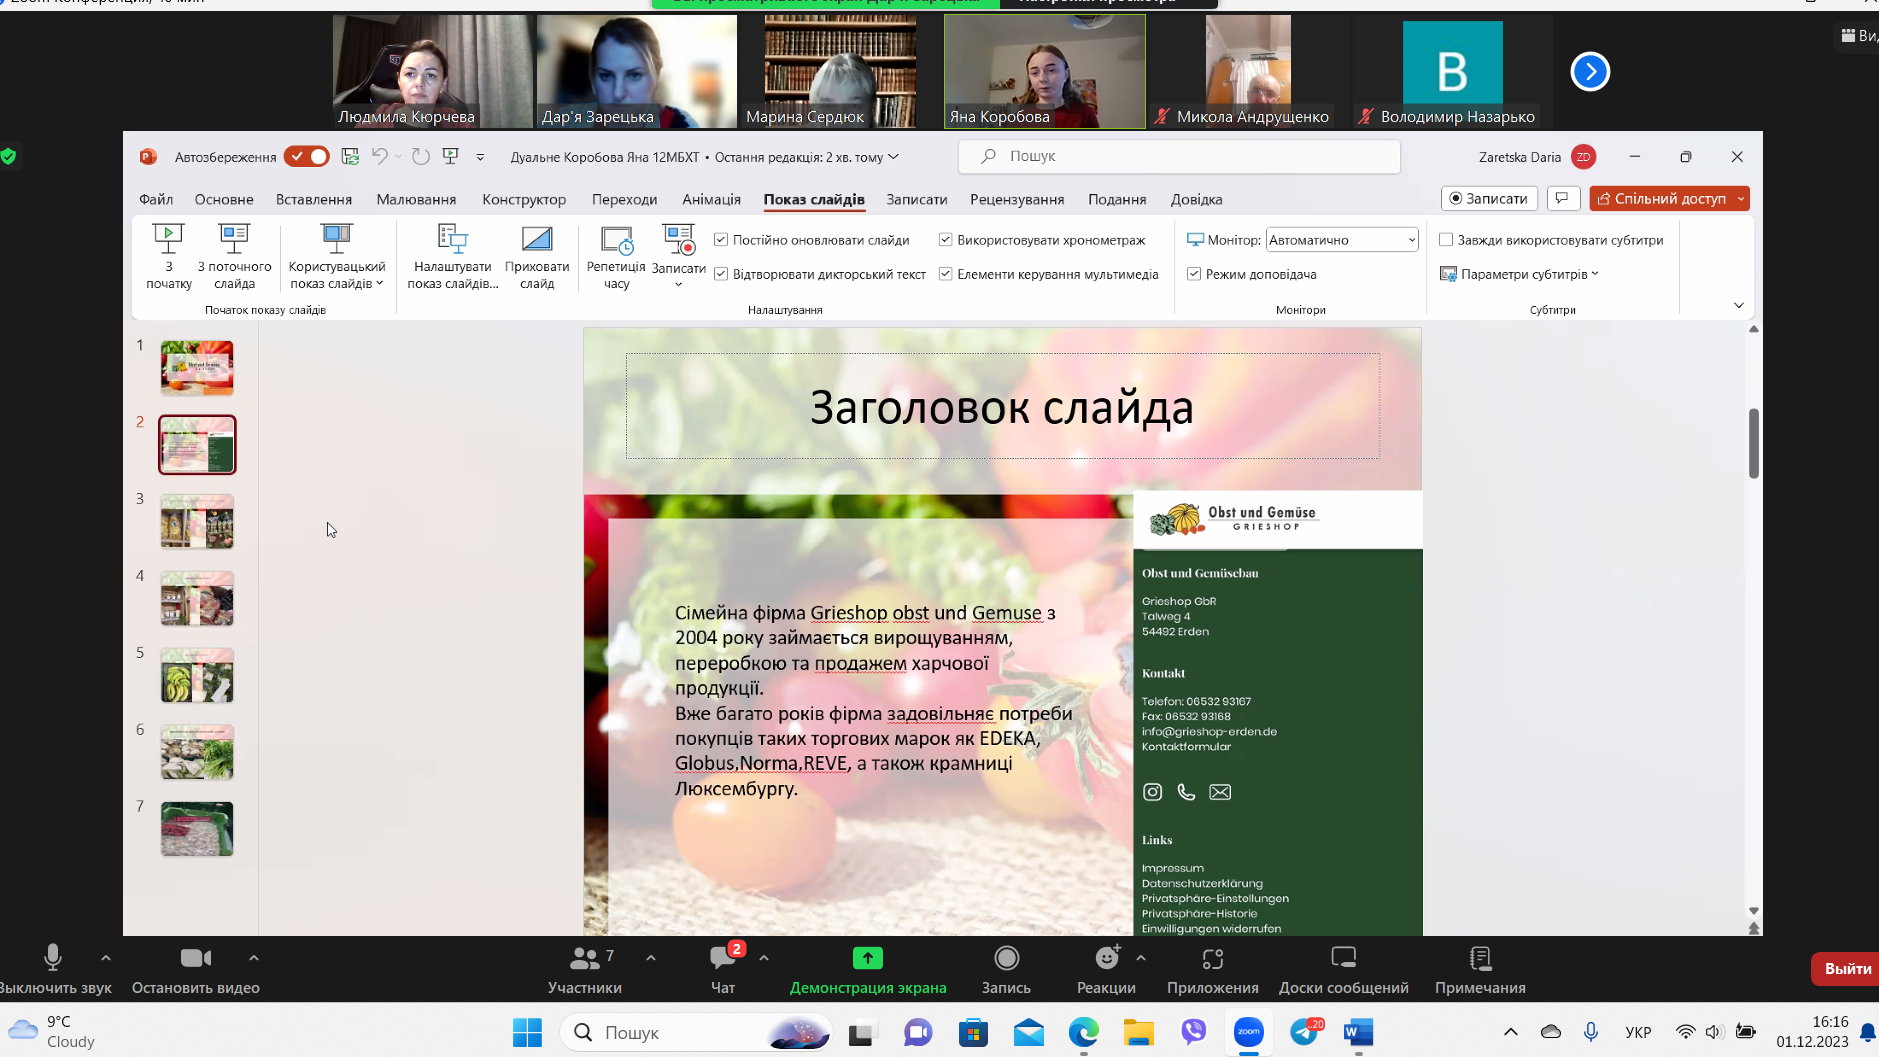The width and height of the screenshot is (1879, 1057).
Task: Open the 'Рецензування' tab
Action: coord(1017,199)
